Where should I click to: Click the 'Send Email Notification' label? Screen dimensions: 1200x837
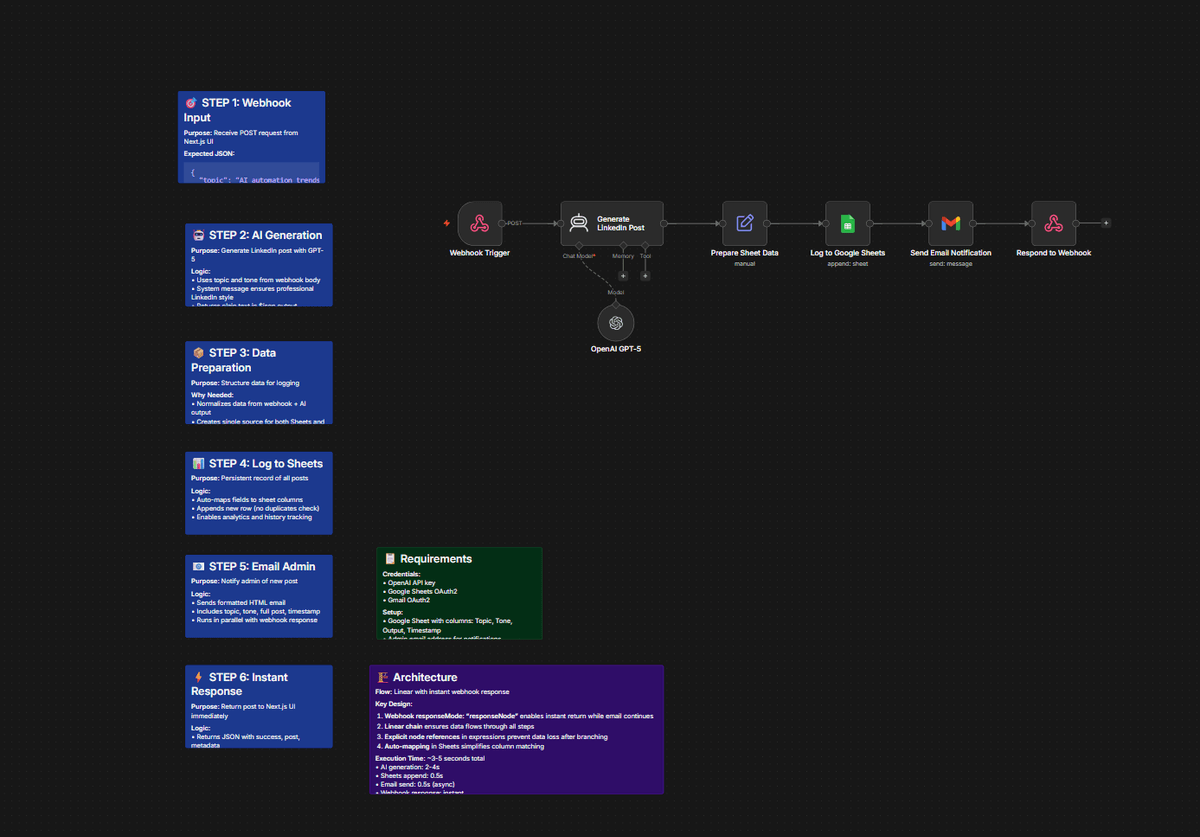(x=951, y=253)
